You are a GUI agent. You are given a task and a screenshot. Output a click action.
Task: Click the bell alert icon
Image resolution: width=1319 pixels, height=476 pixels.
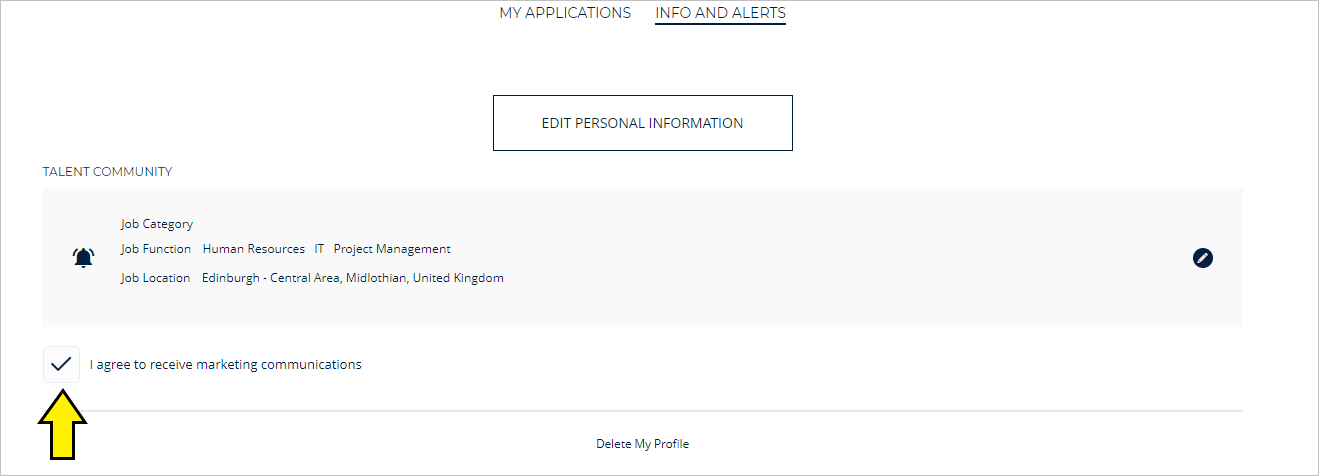(x=83, y=258)
